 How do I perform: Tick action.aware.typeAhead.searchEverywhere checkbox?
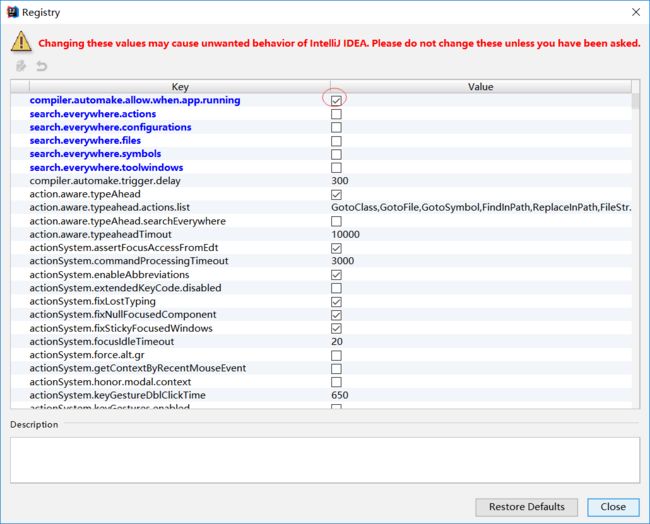click(336, 221)
